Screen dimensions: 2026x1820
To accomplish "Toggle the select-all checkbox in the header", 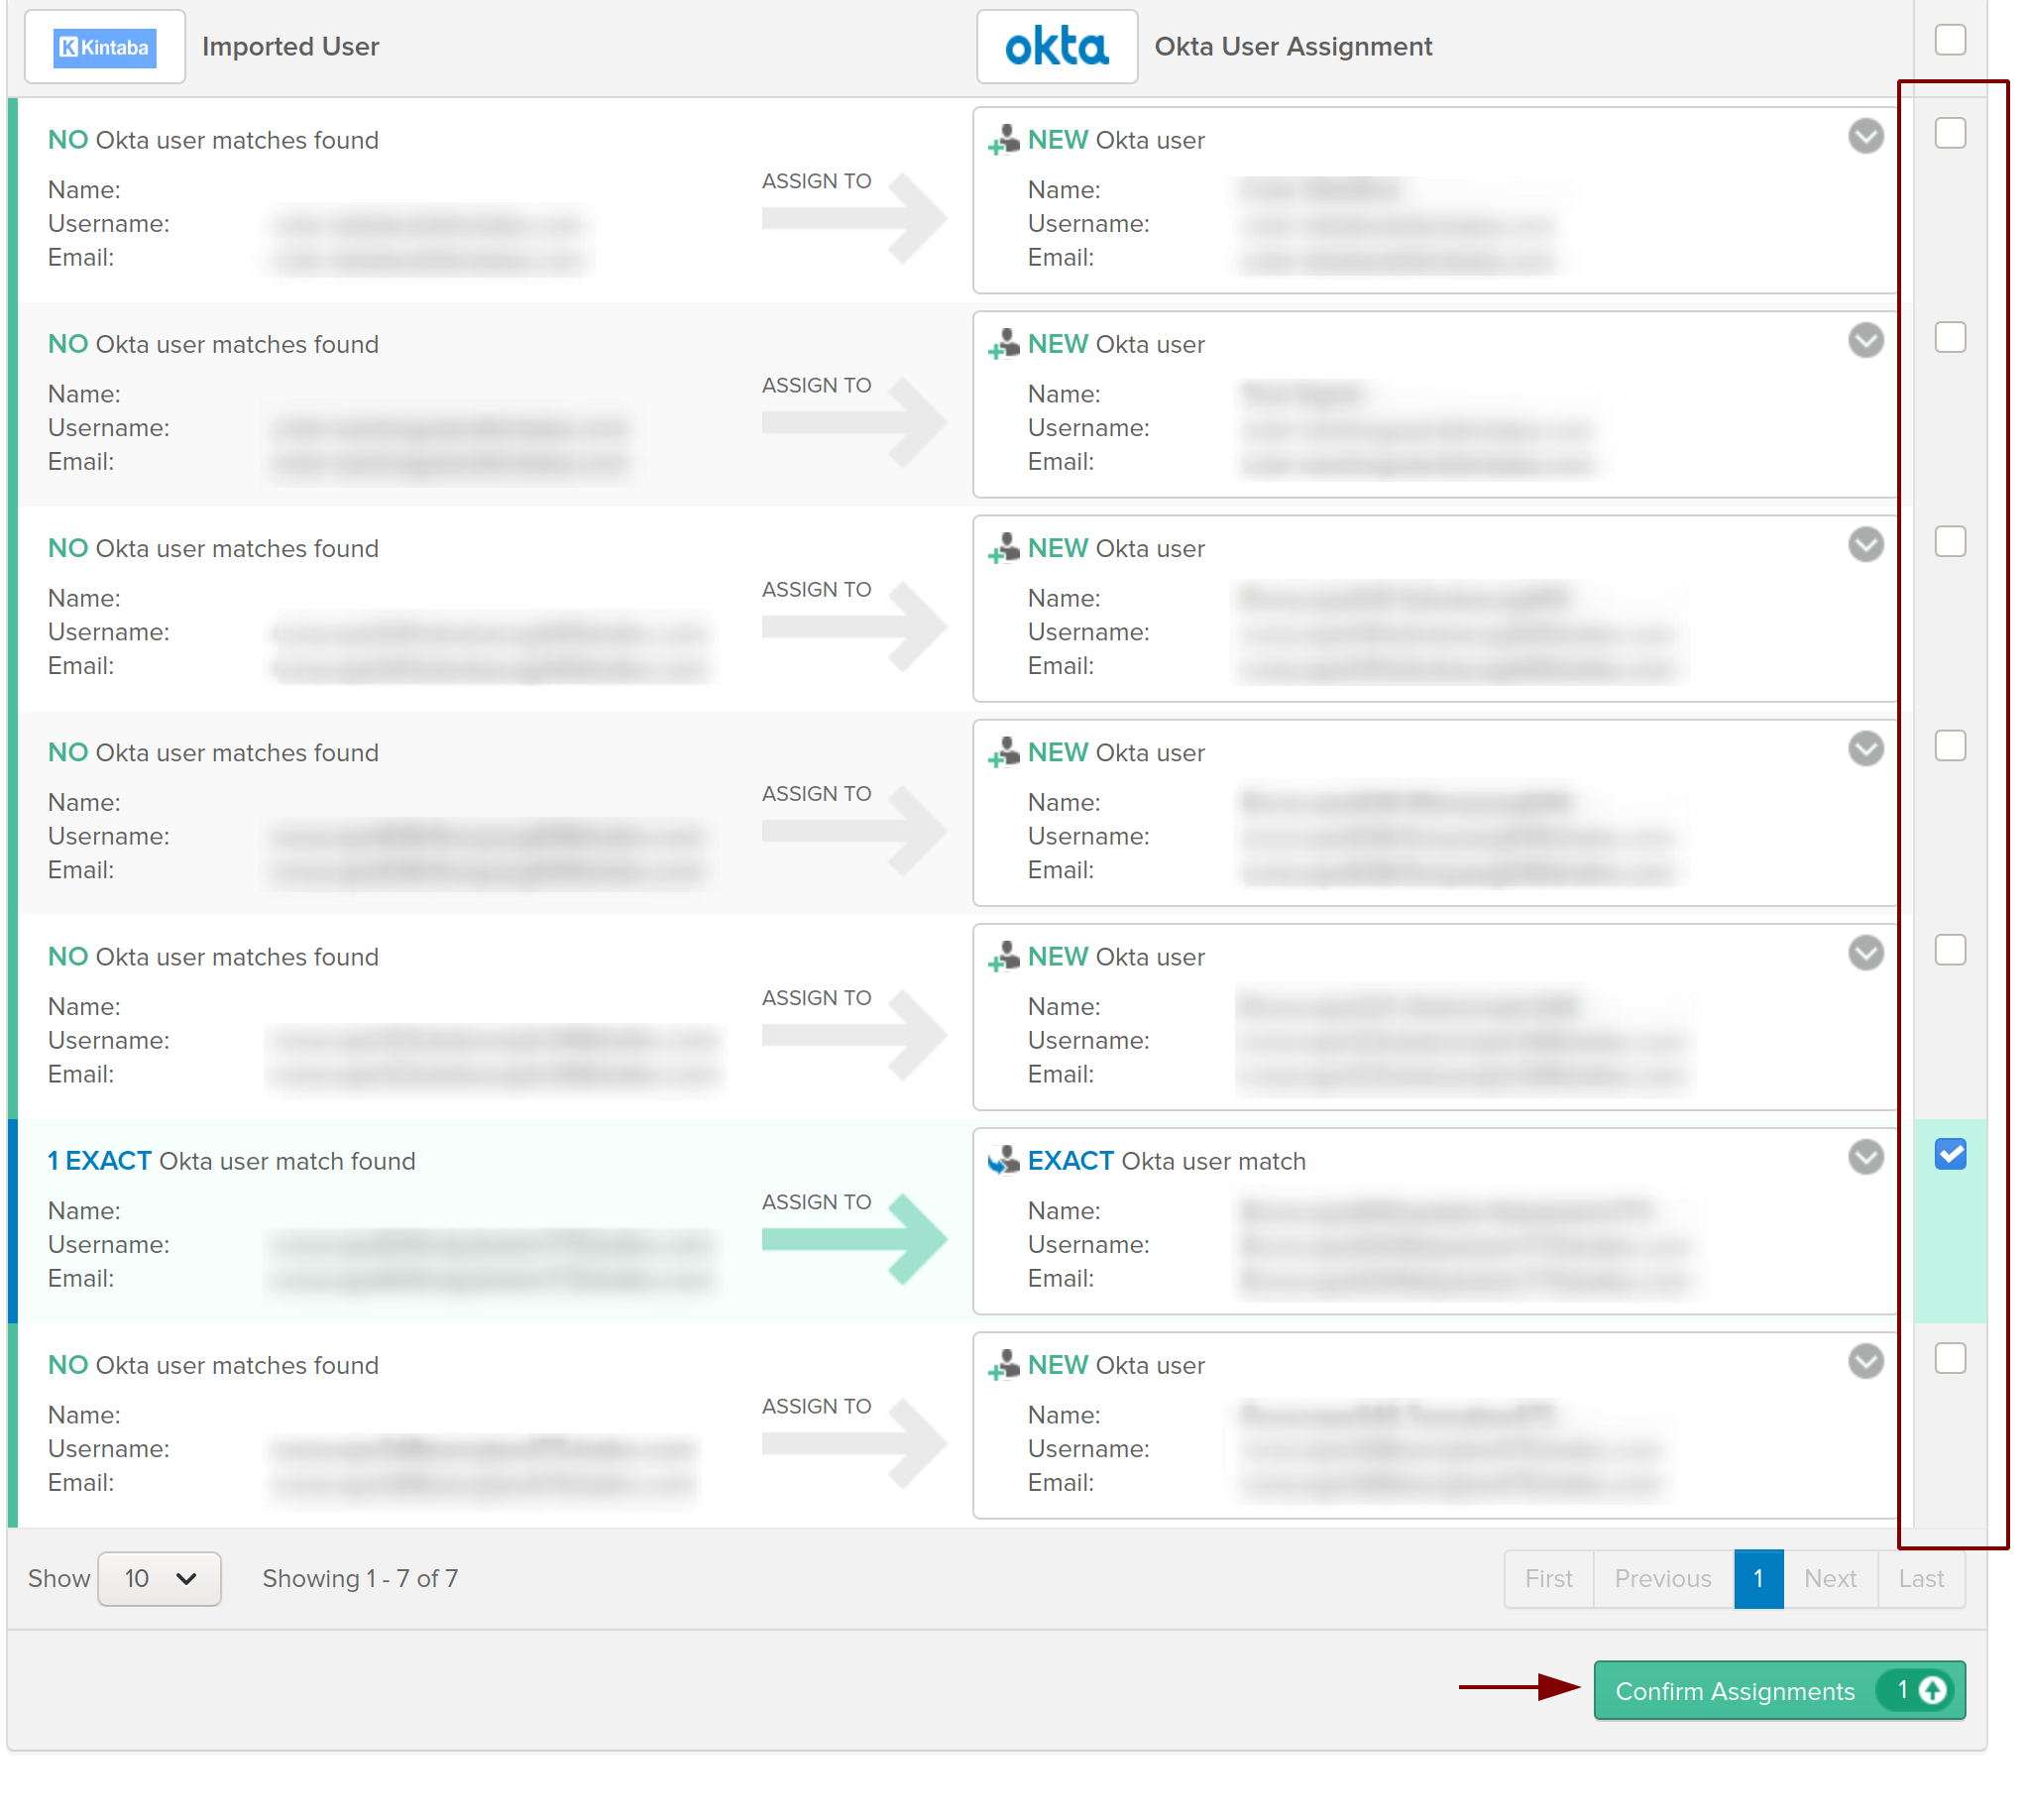I will tap(1950, 40).
